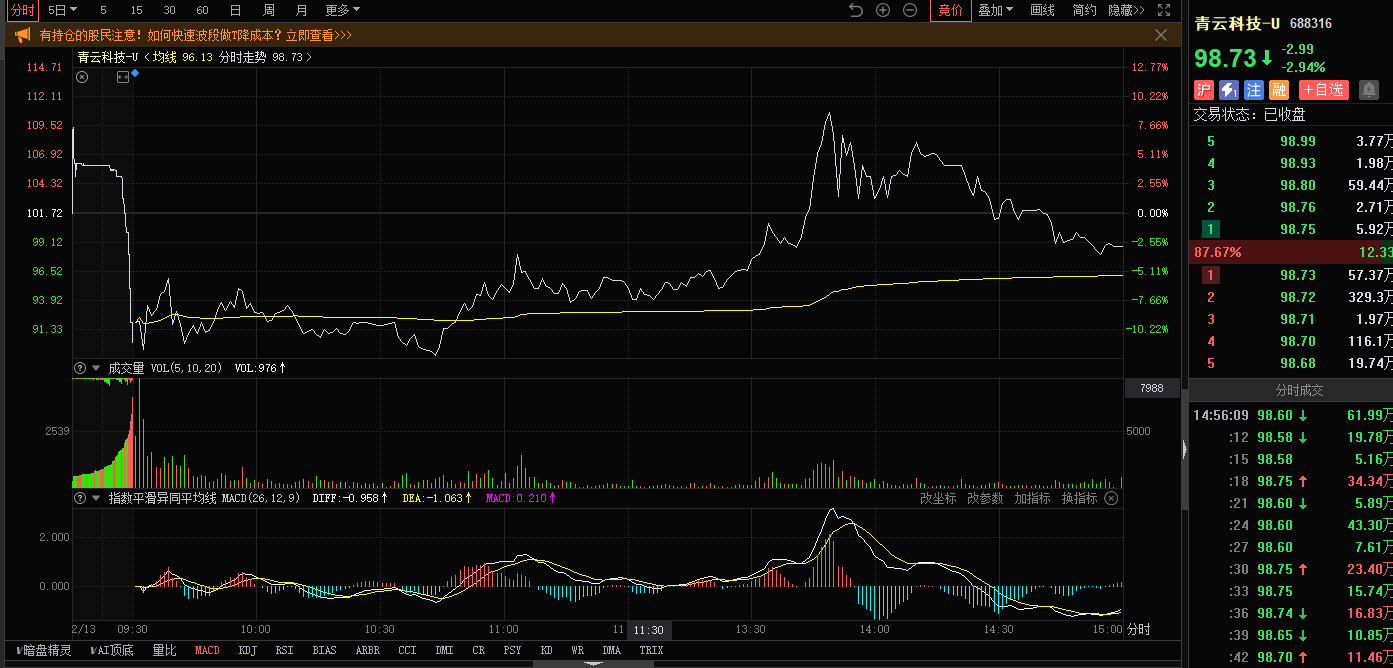Toggle the 竞价 auction display
1393x668 pixels.
(x=950, y=10)
